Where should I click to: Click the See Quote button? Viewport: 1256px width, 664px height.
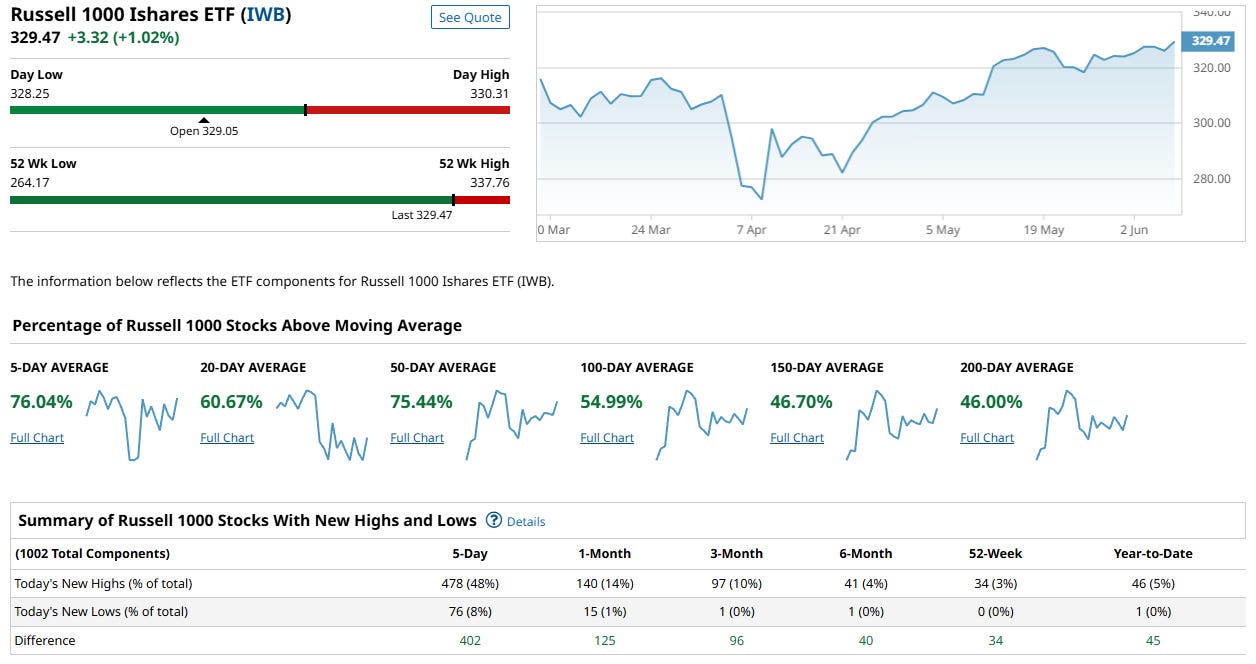(470, 18)
